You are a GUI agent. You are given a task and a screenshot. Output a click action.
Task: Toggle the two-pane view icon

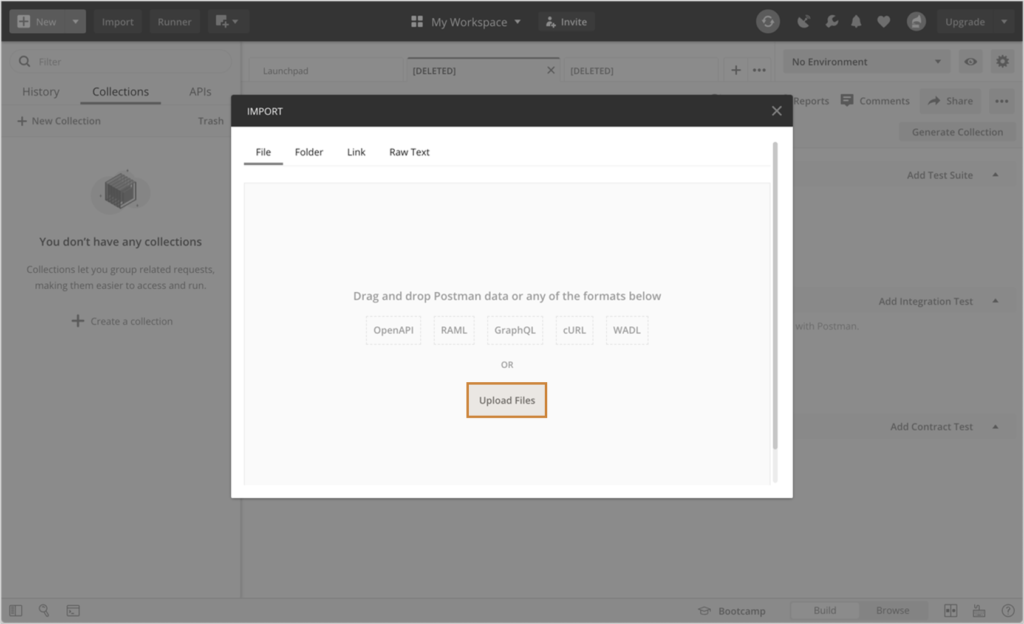tap(951, 610)
